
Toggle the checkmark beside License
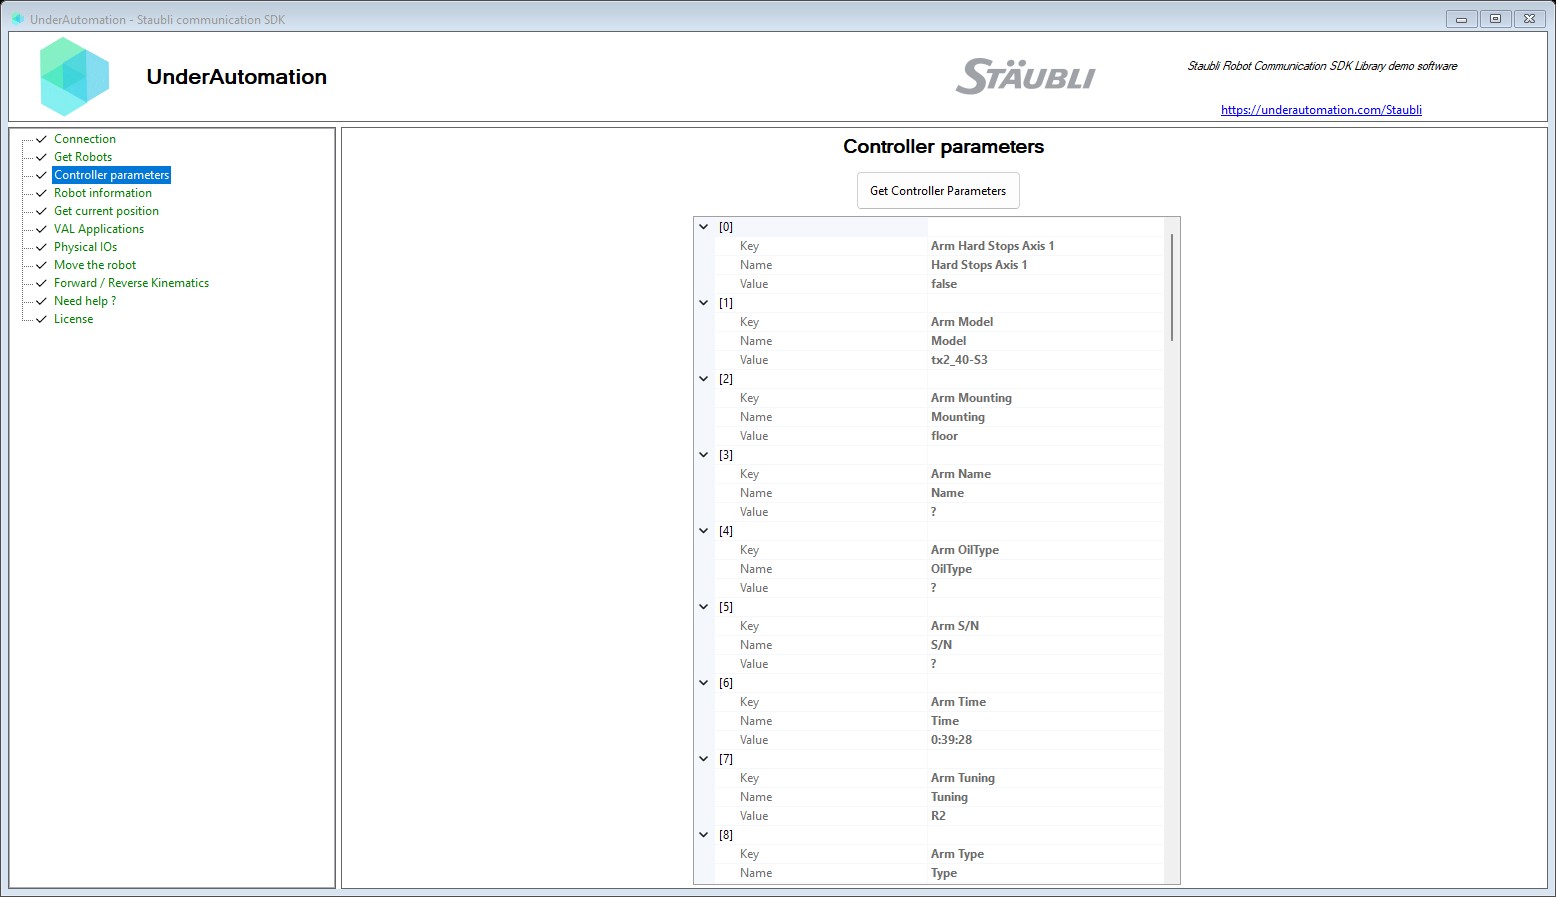coord(40,318)
